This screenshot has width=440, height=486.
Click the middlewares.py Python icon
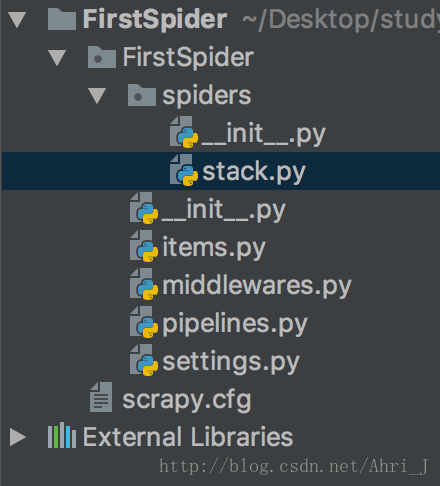coord(144,284)
